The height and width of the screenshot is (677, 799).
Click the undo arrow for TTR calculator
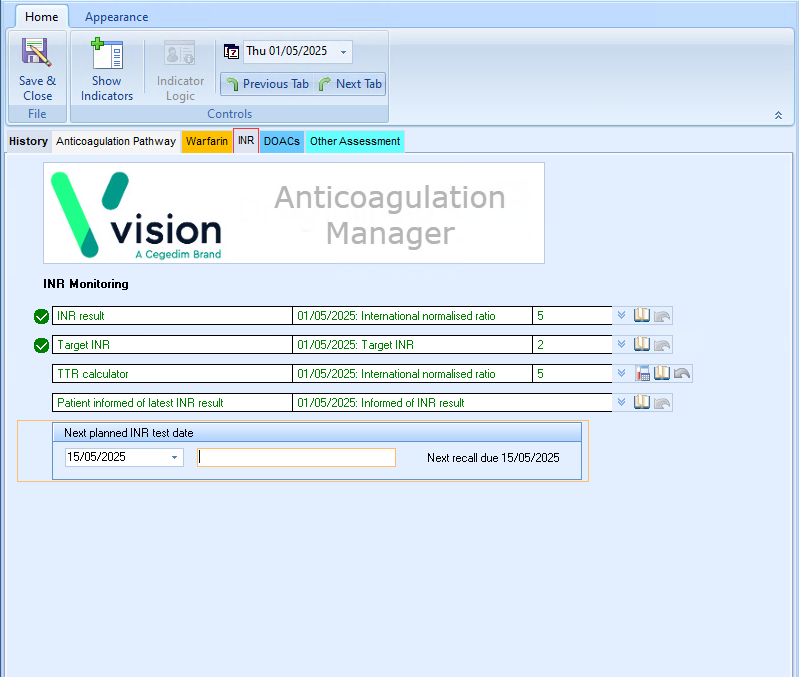point(682,373)
